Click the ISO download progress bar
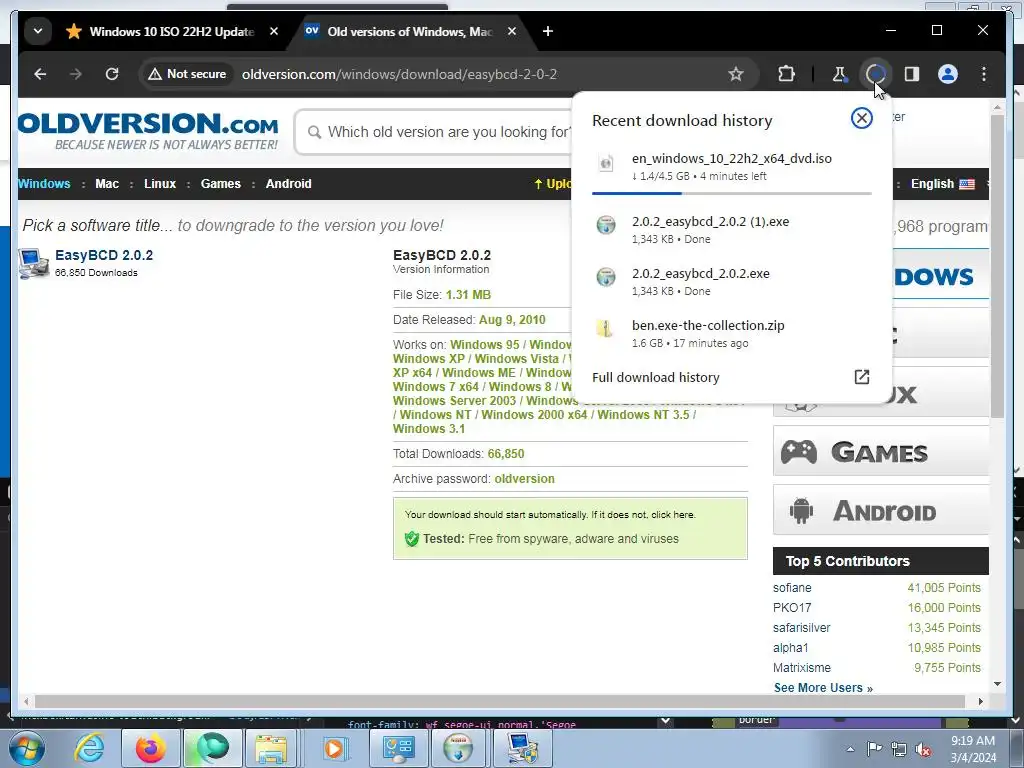This screenshot has width=1024, height=768. click(731, 193)
